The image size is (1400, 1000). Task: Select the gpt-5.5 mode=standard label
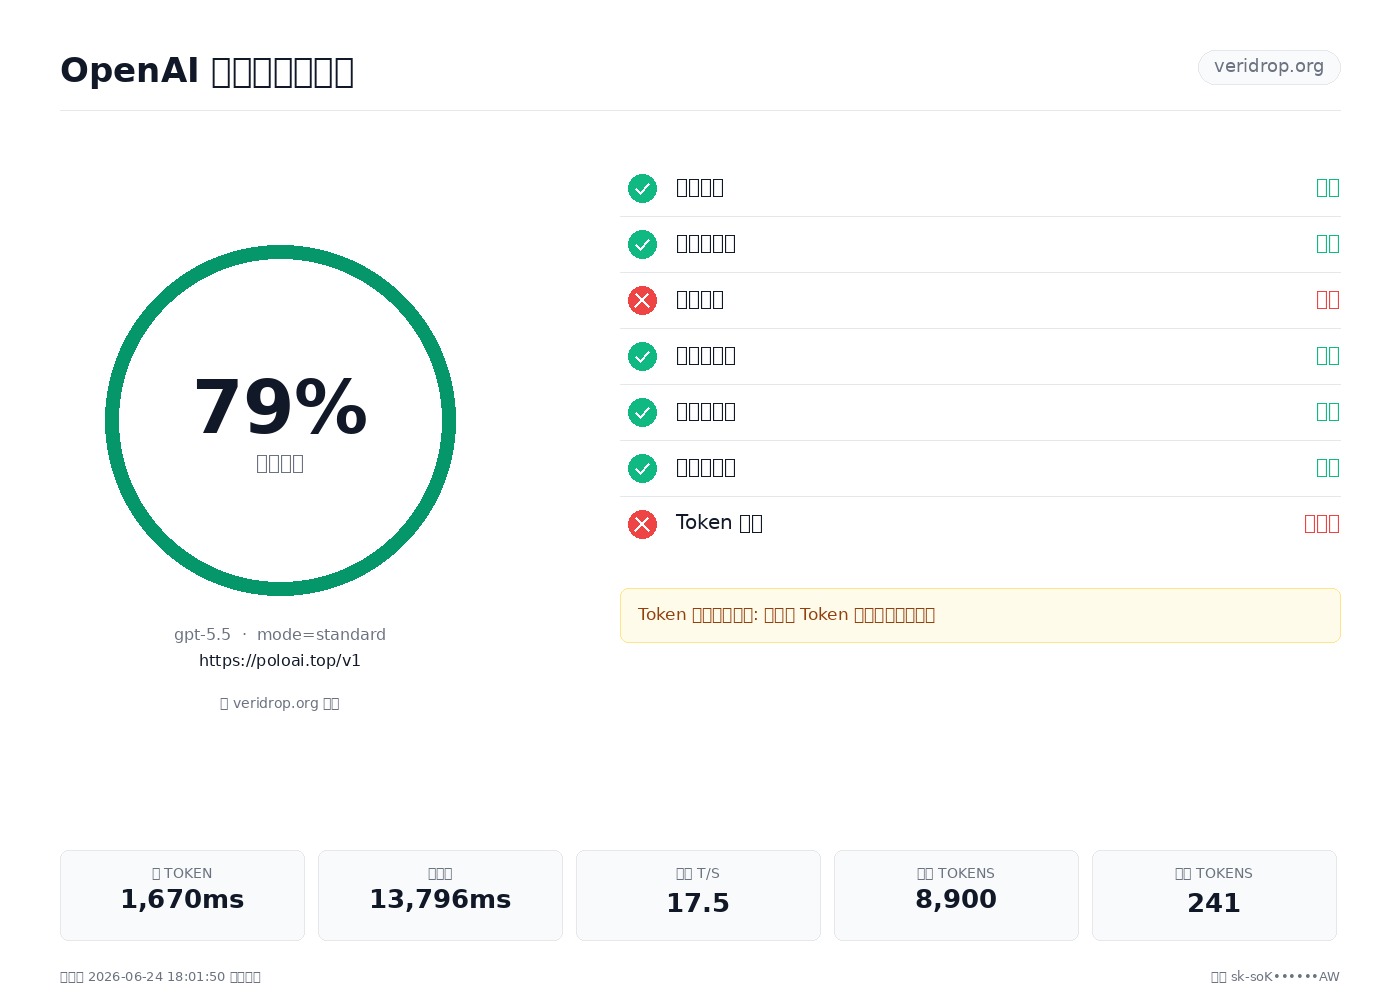(x=280, y=634)
